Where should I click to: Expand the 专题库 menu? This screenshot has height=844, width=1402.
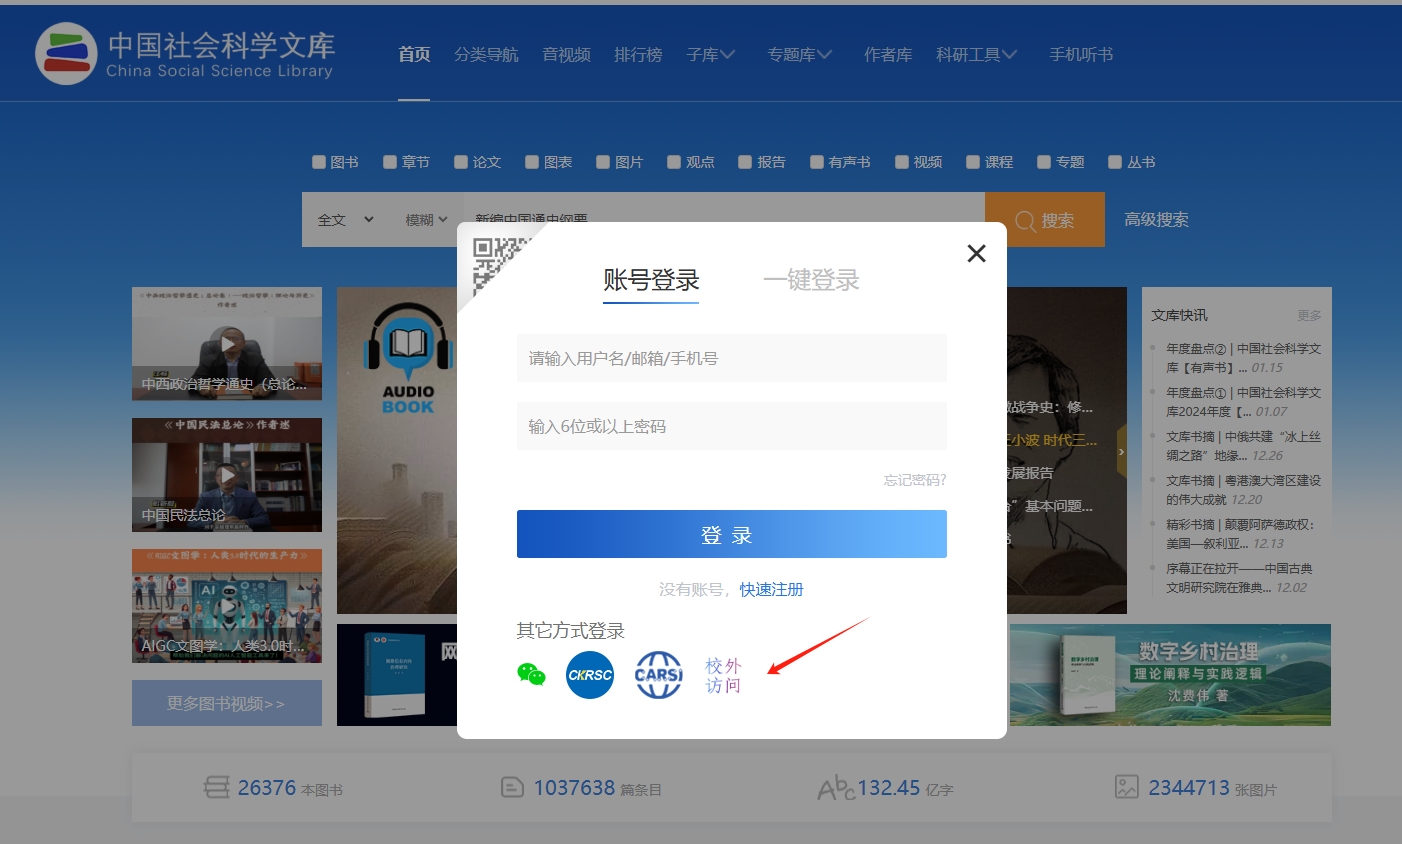tap(799, 54)
